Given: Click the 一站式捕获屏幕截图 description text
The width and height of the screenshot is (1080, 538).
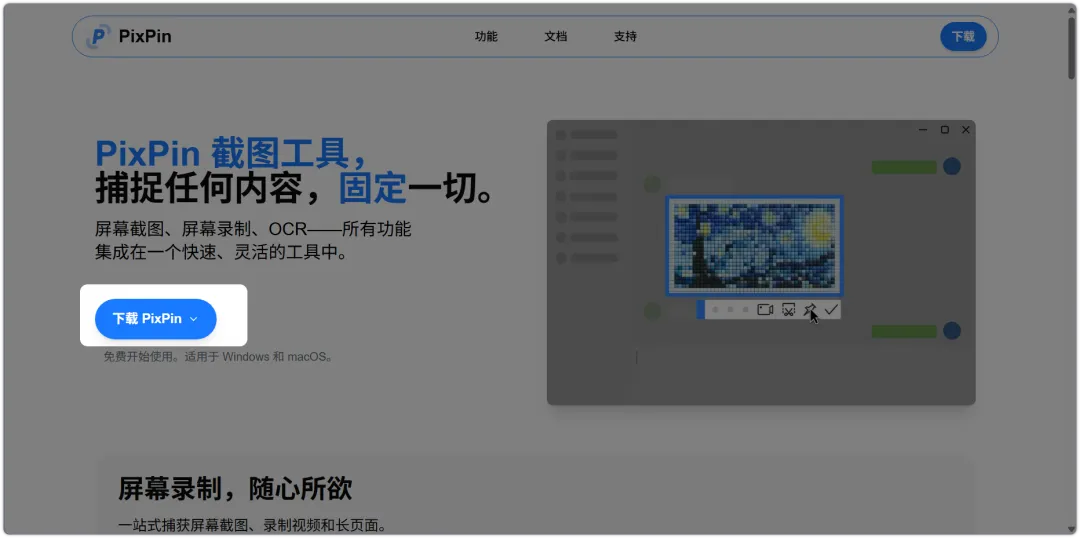Looking at the screenshot, I should 252,525.
